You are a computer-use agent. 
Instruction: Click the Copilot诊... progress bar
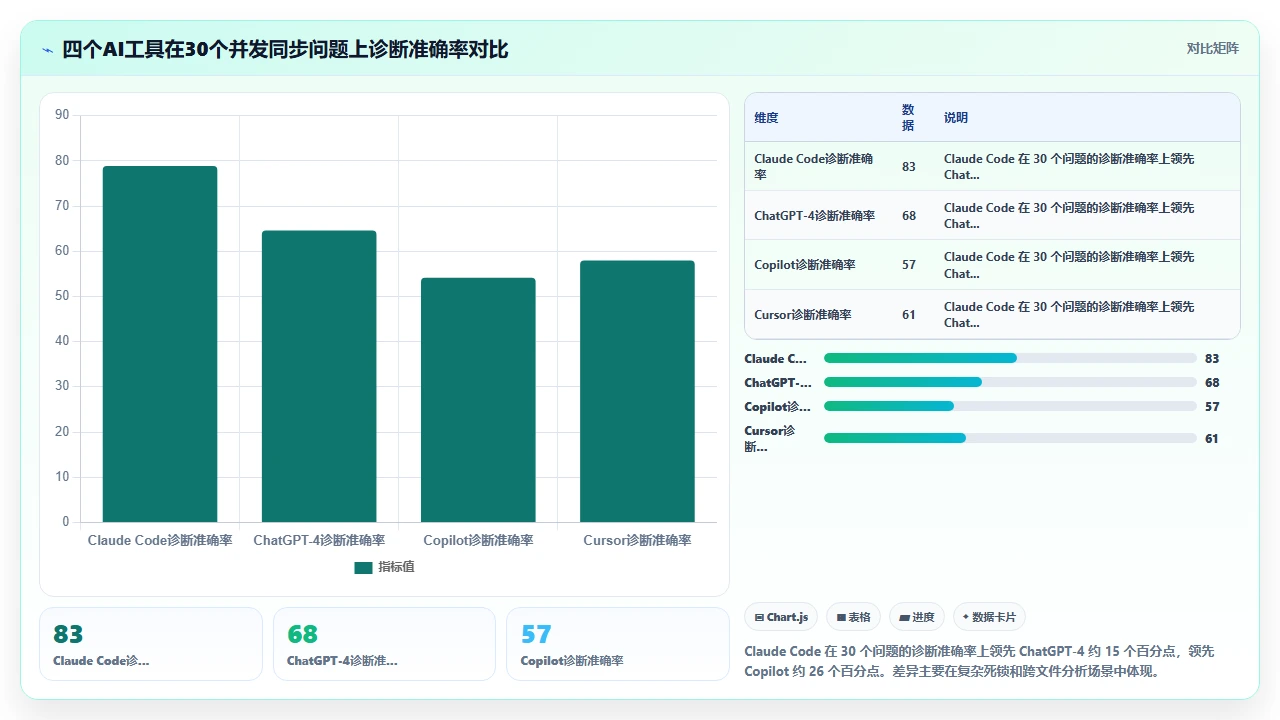[x=1010, y=406]
